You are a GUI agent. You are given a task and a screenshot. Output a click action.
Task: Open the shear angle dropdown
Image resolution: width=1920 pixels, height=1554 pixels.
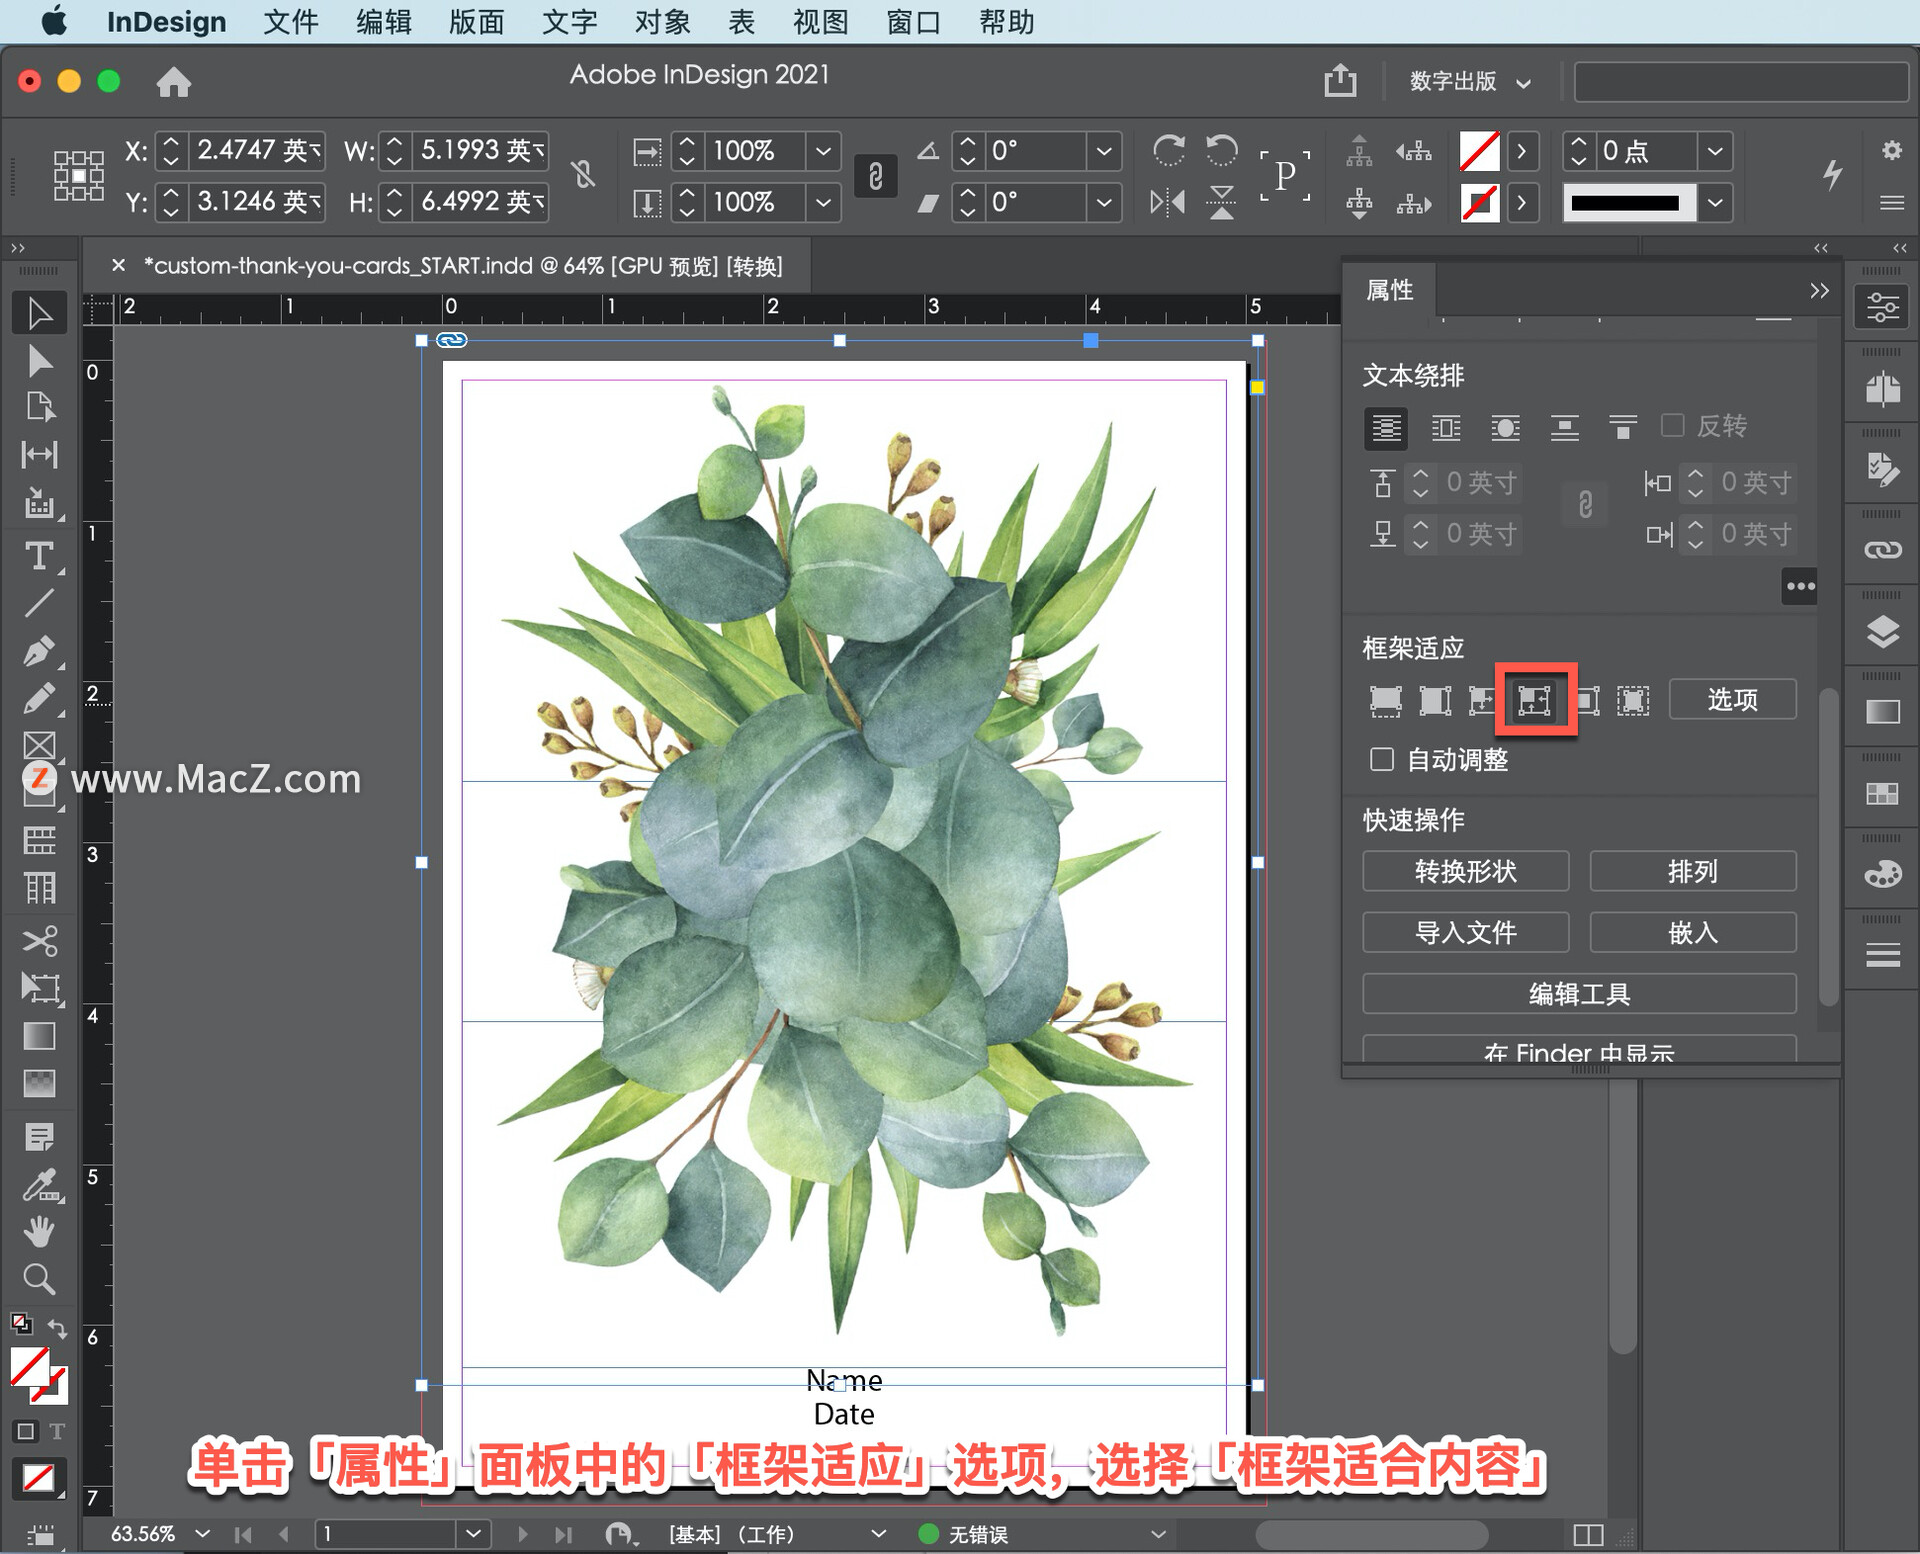click(1104, 203)
